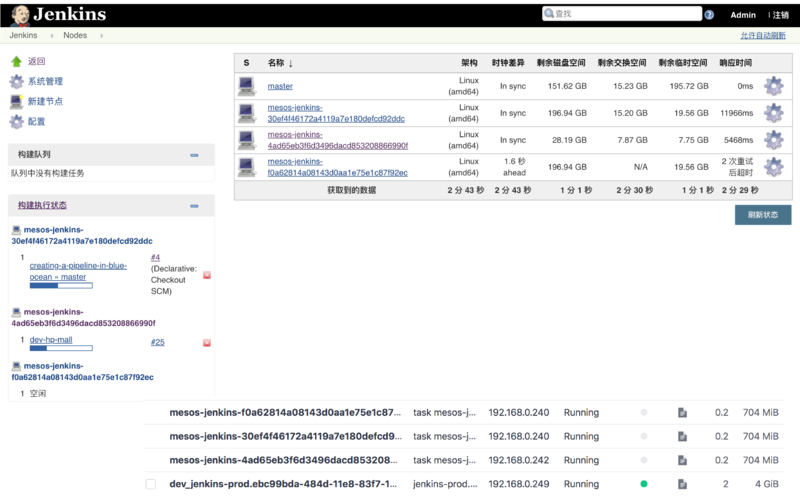Click the Jenkins breadcrumb item
Image resolution: width=800 pixels, height=502 pixels.
(x=23, y=36)
